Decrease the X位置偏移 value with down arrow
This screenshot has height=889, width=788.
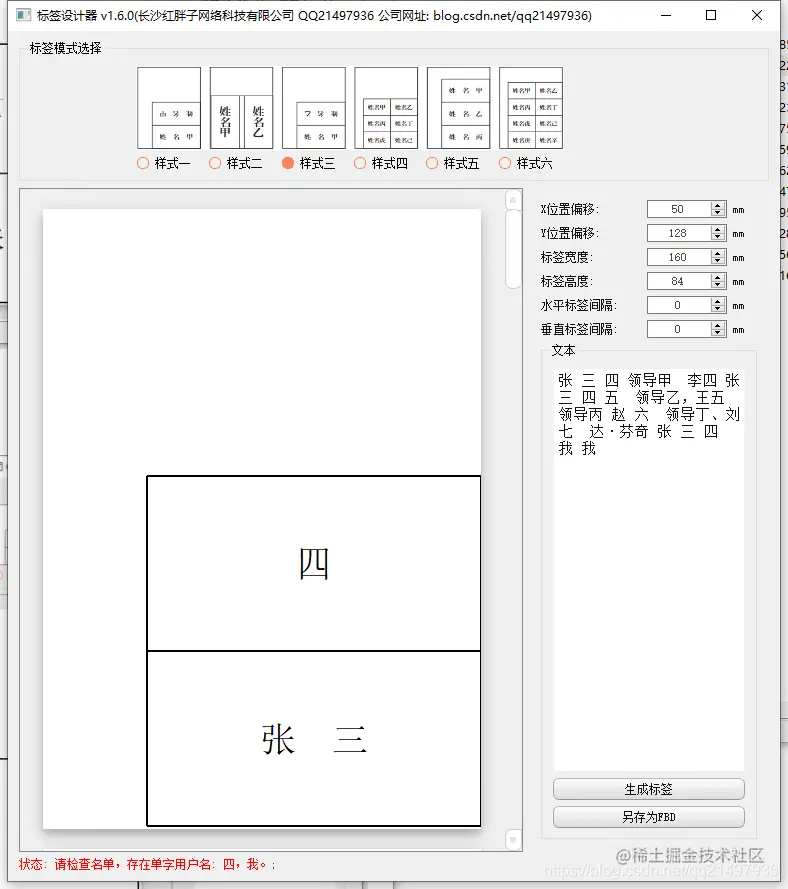click(x=718, y=213)
